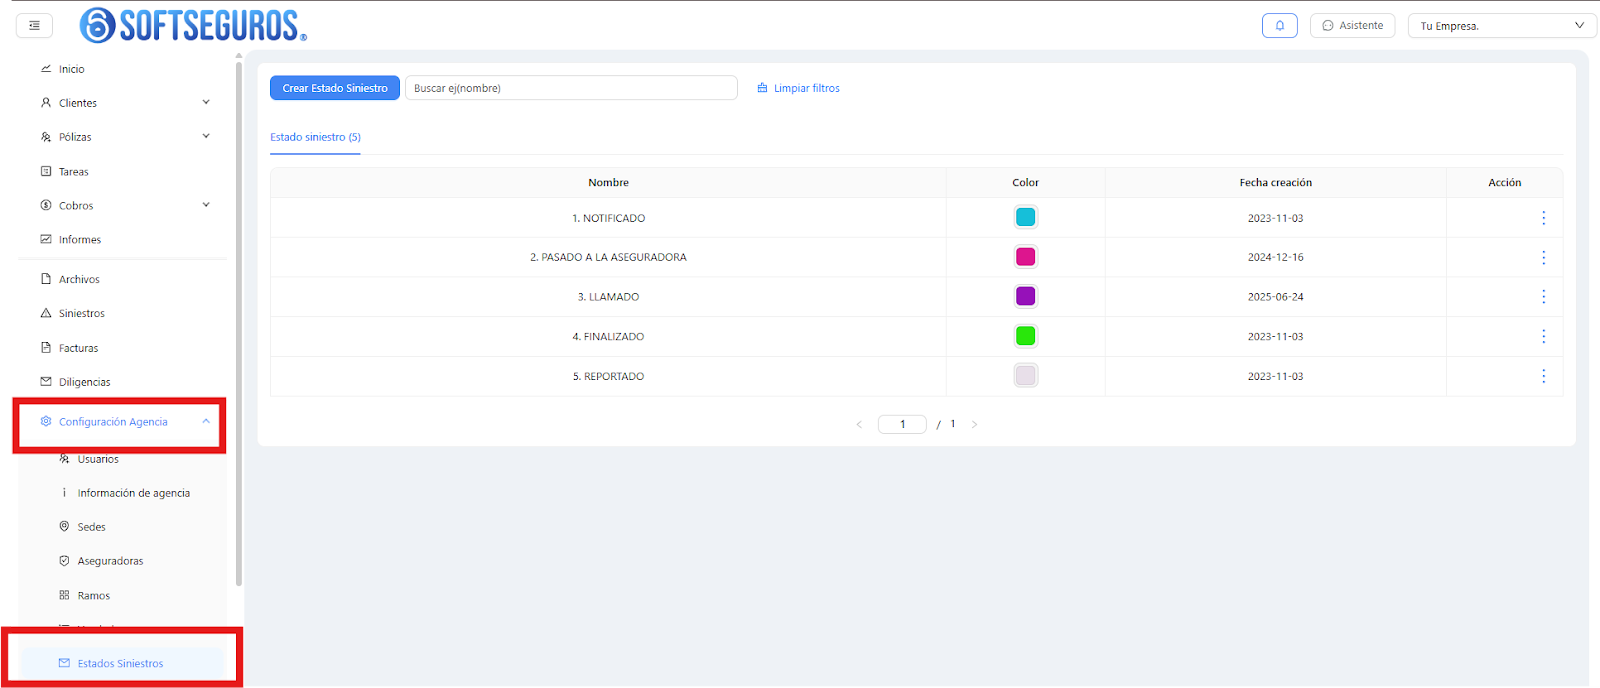This screenshot has width=1600, height=688.
Task: Open action menu for NOTIFICADO row
Action: [1543, 218]
